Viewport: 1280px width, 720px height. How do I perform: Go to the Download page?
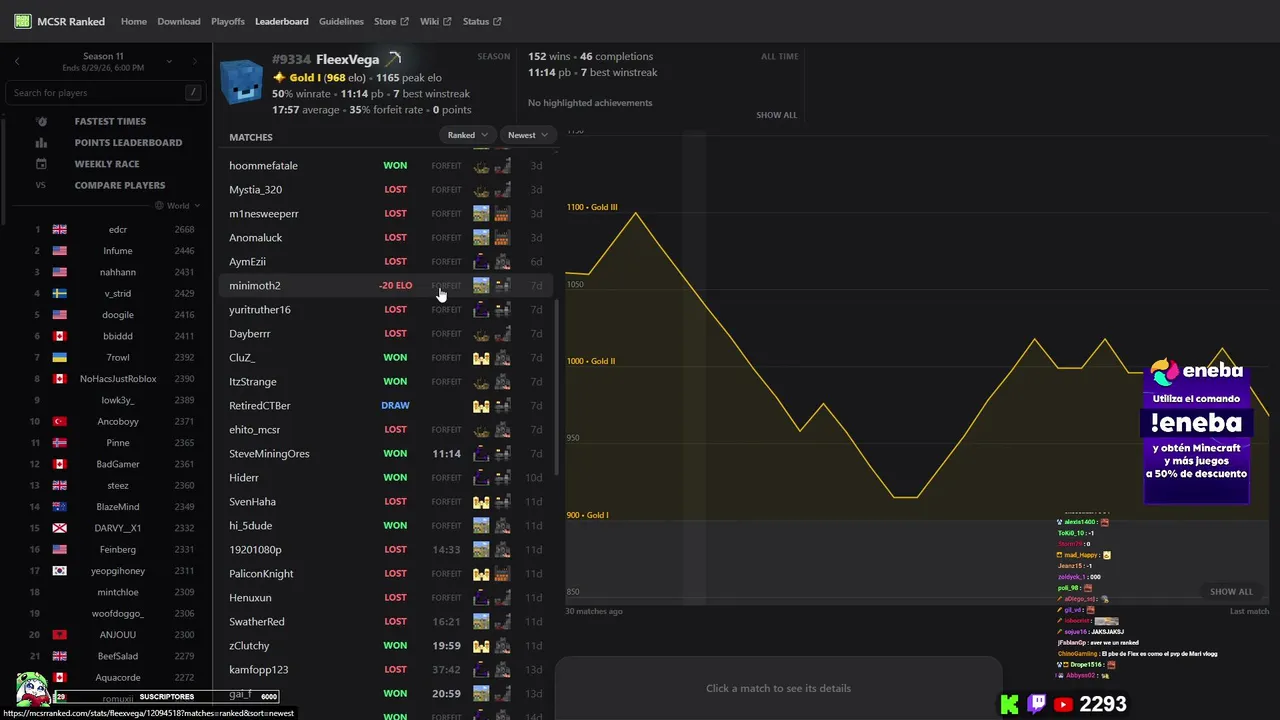(x=179, y=21)
